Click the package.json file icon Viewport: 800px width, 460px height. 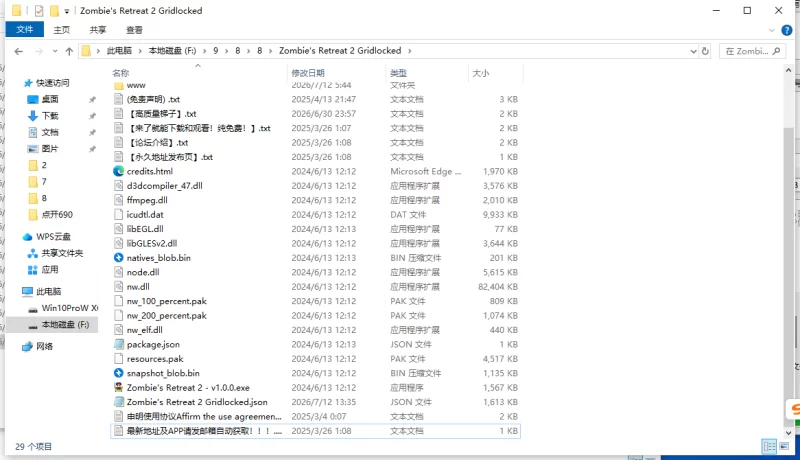click(x=118, y=344)
